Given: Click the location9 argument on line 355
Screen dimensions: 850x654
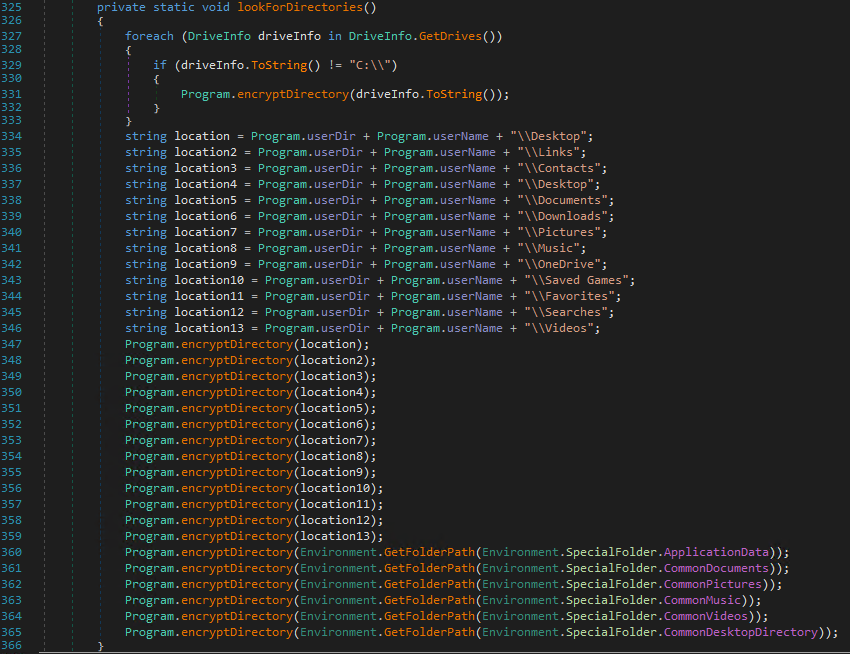Looking at the screenshot, I should 331,472.
